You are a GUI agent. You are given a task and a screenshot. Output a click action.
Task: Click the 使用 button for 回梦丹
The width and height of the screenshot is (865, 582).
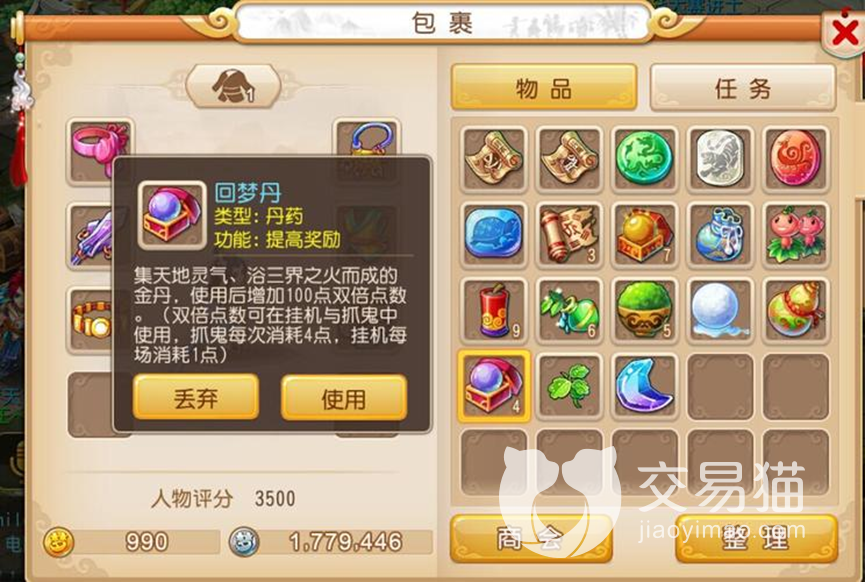tap(344, 398)
